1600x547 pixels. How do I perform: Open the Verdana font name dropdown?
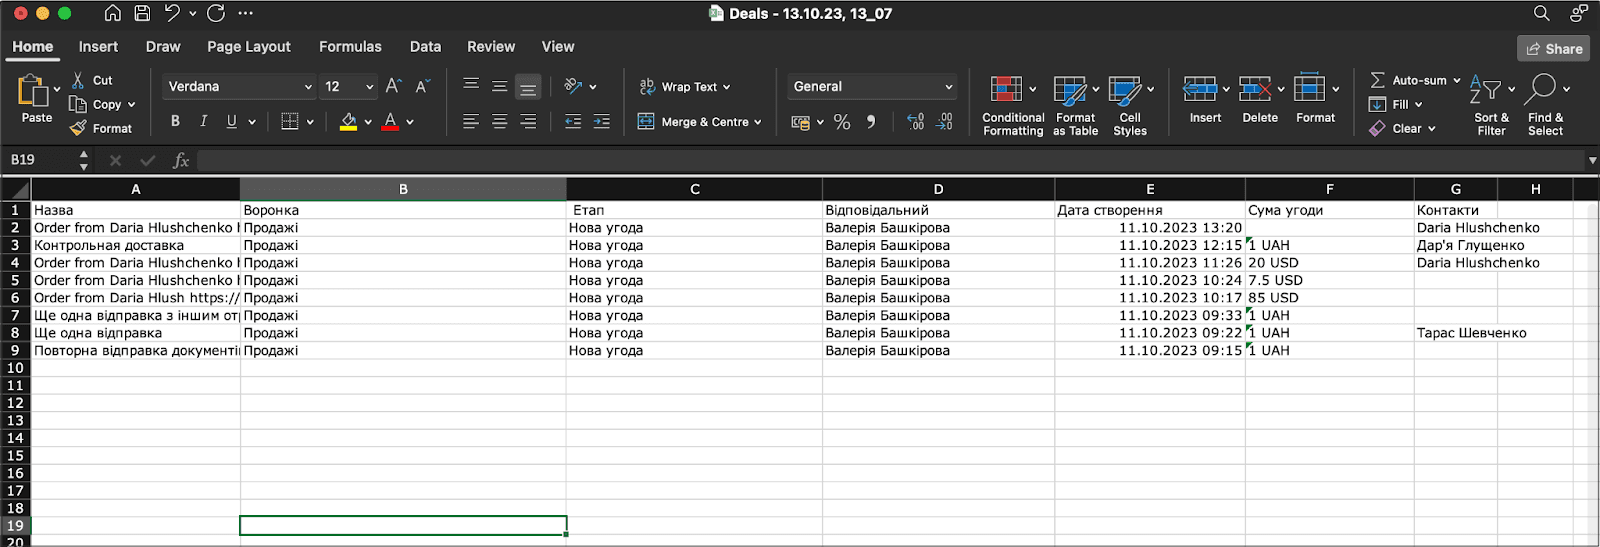pos(308,87)
